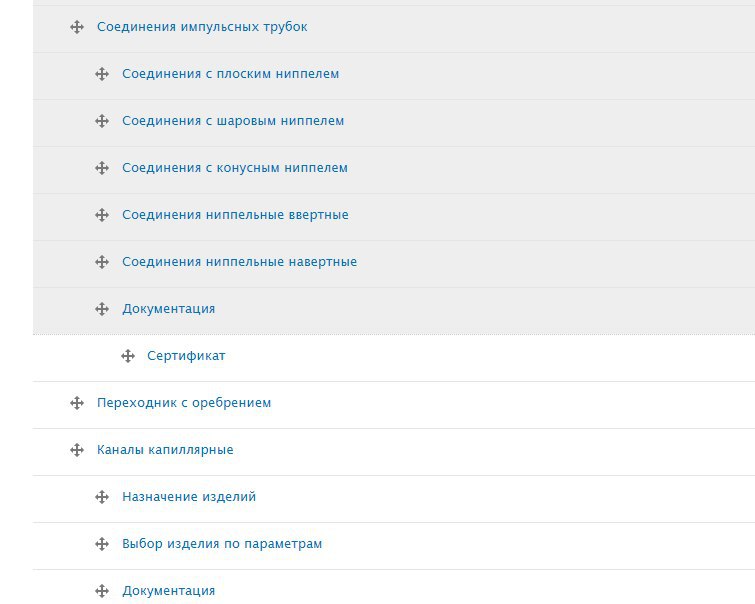Grab drag handle for Соединения ниппельные навертные
Screen dimensions: 755x604
(x=102, y=262)
